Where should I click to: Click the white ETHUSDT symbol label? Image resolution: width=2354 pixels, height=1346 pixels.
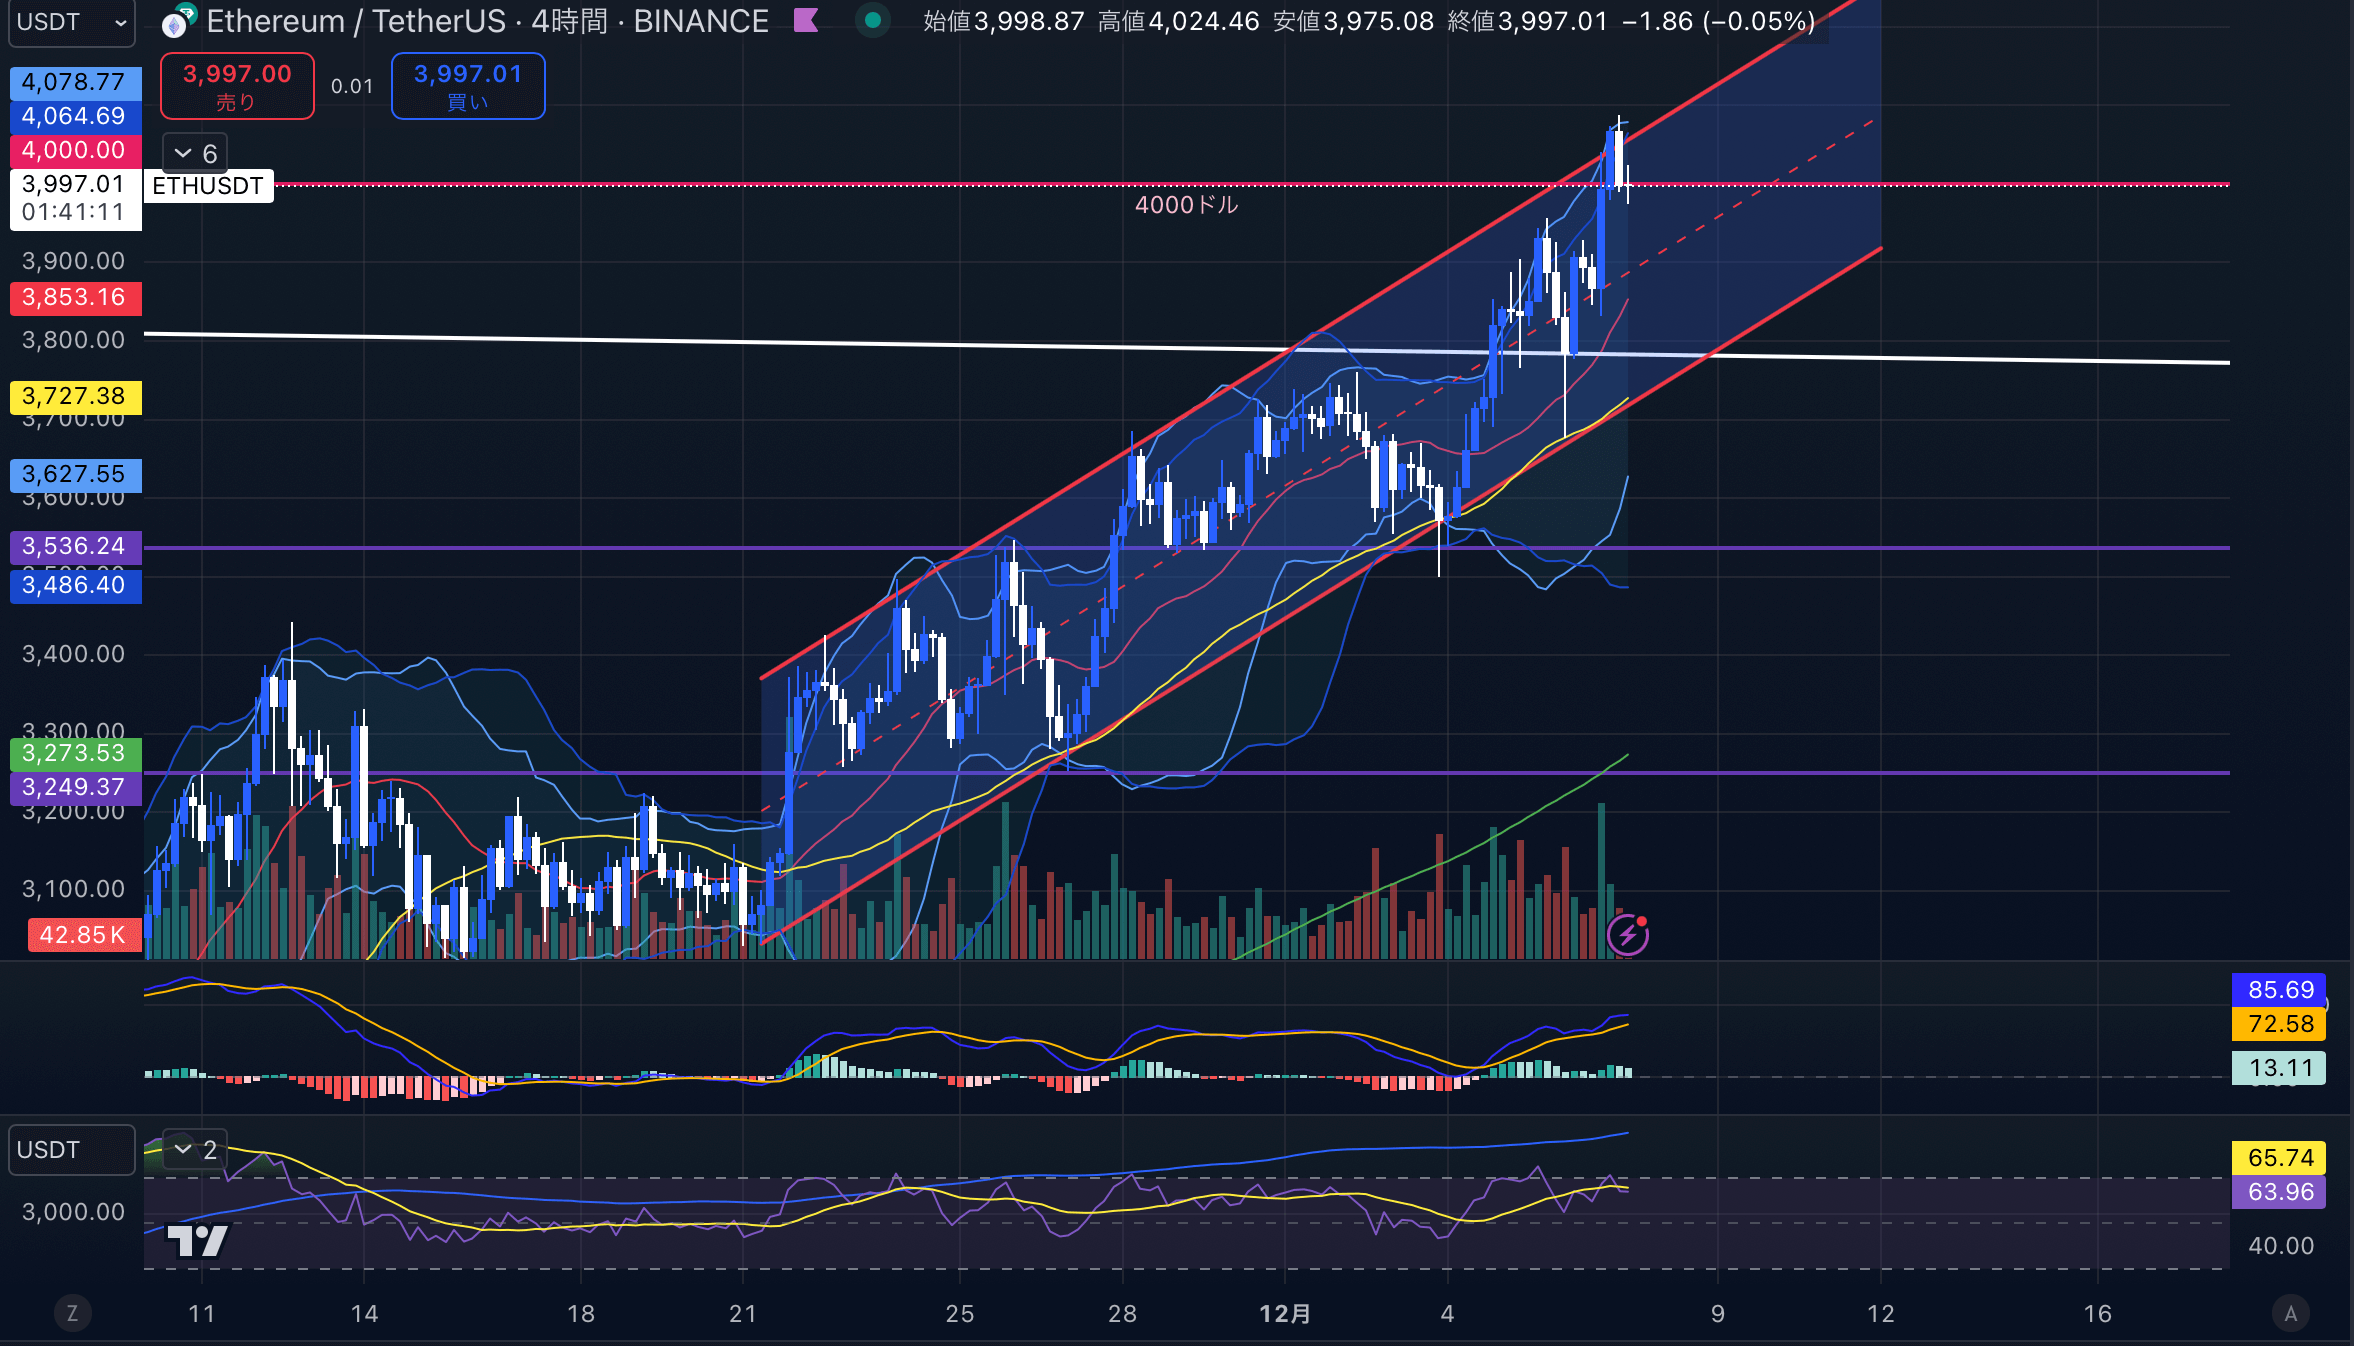point(208,186)
